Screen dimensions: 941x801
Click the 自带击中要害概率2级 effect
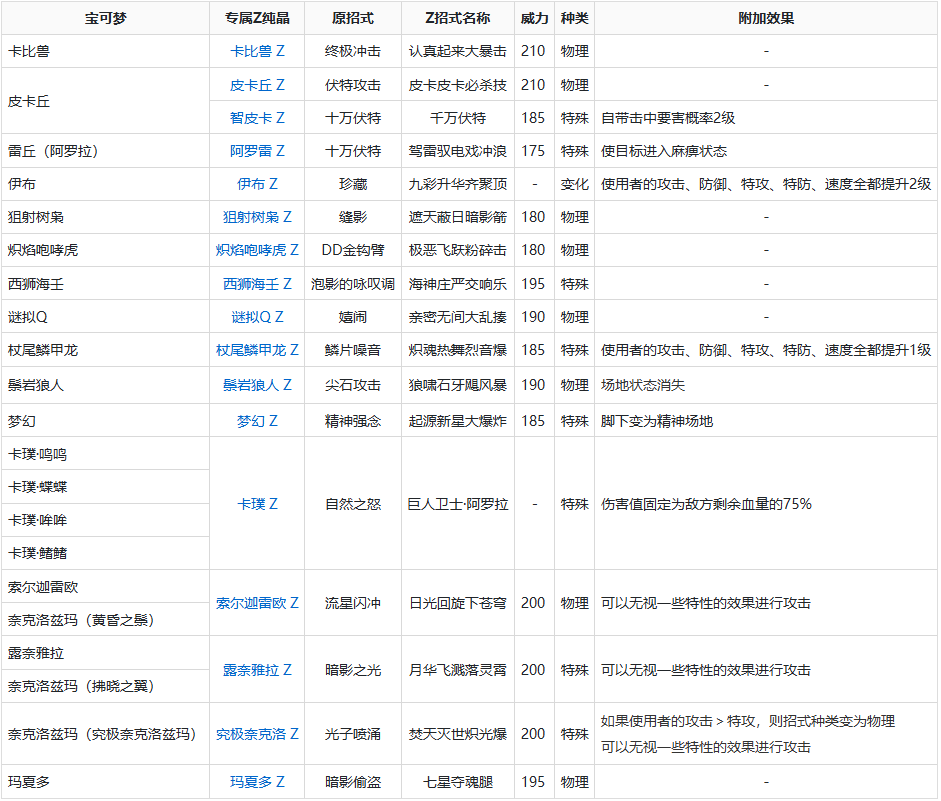pos(668,118)
